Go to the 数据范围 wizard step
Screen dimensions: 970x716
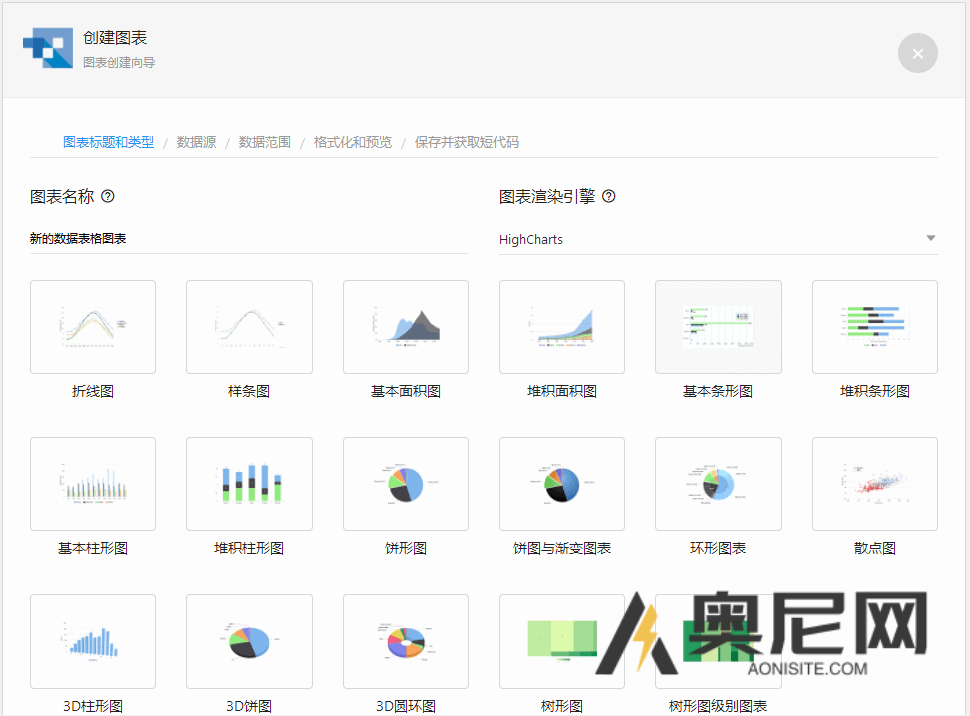(265, 142)
